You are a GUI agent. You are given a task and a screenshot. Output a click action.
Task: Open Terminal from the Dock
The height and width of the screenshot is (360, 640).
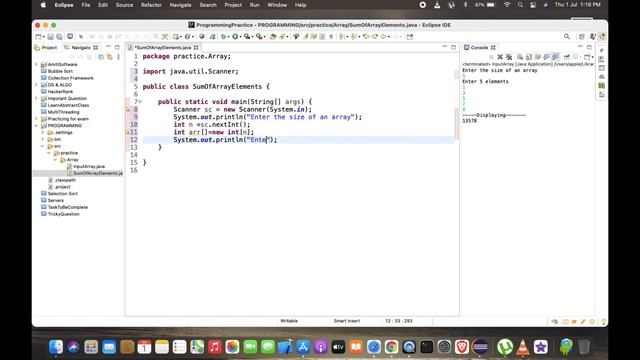(x=427, y=347)
